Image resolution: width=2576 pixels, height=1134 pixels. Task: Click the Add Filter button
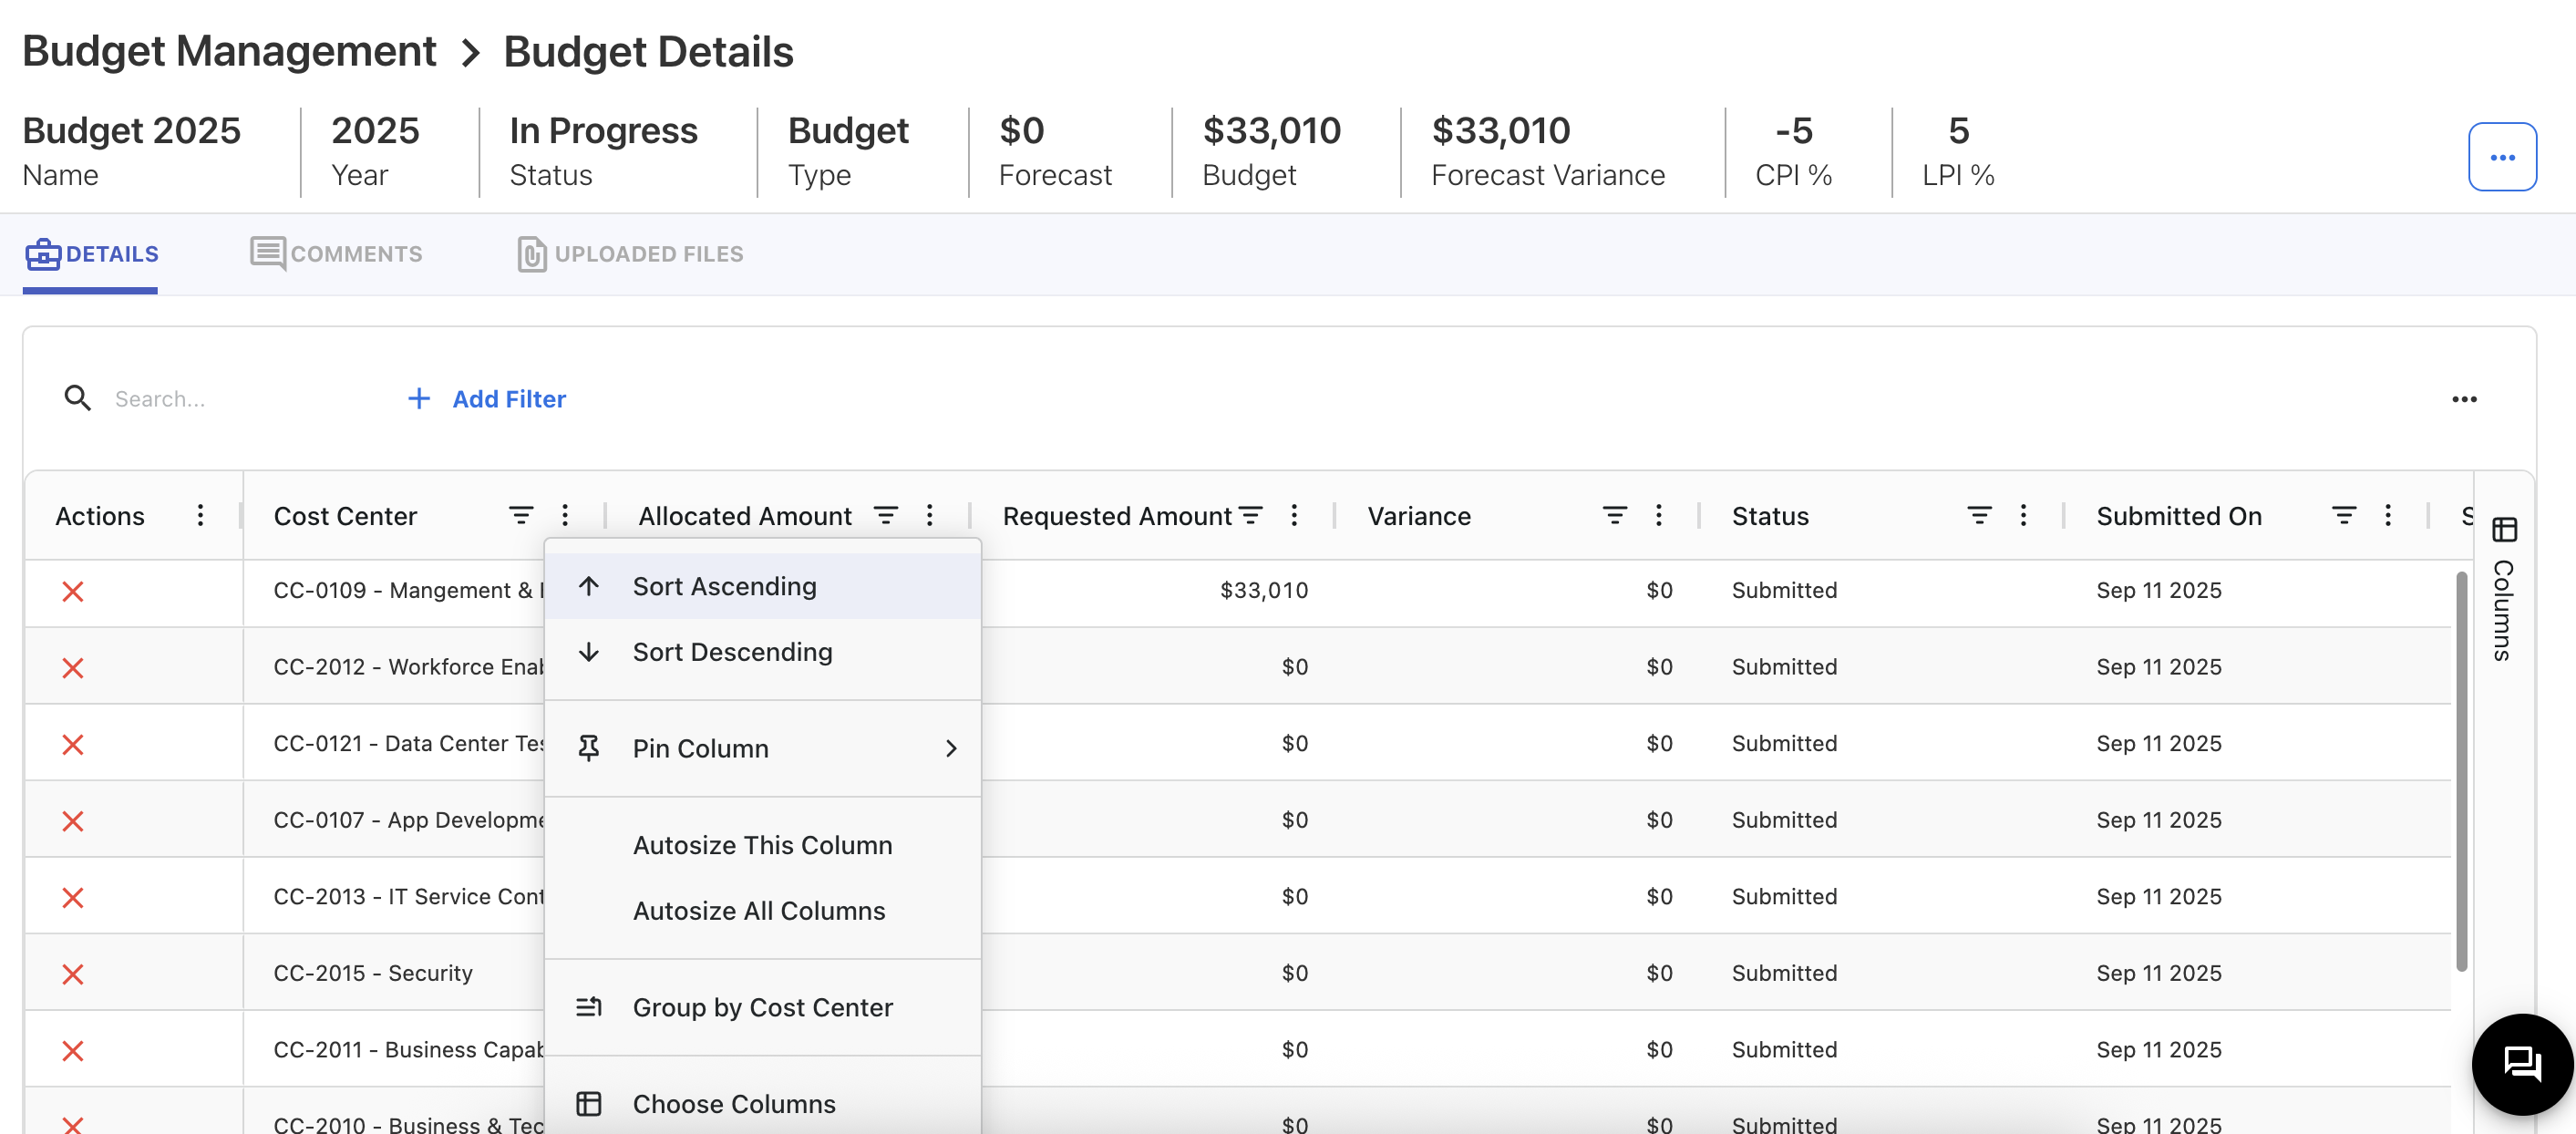click(487, 399)
